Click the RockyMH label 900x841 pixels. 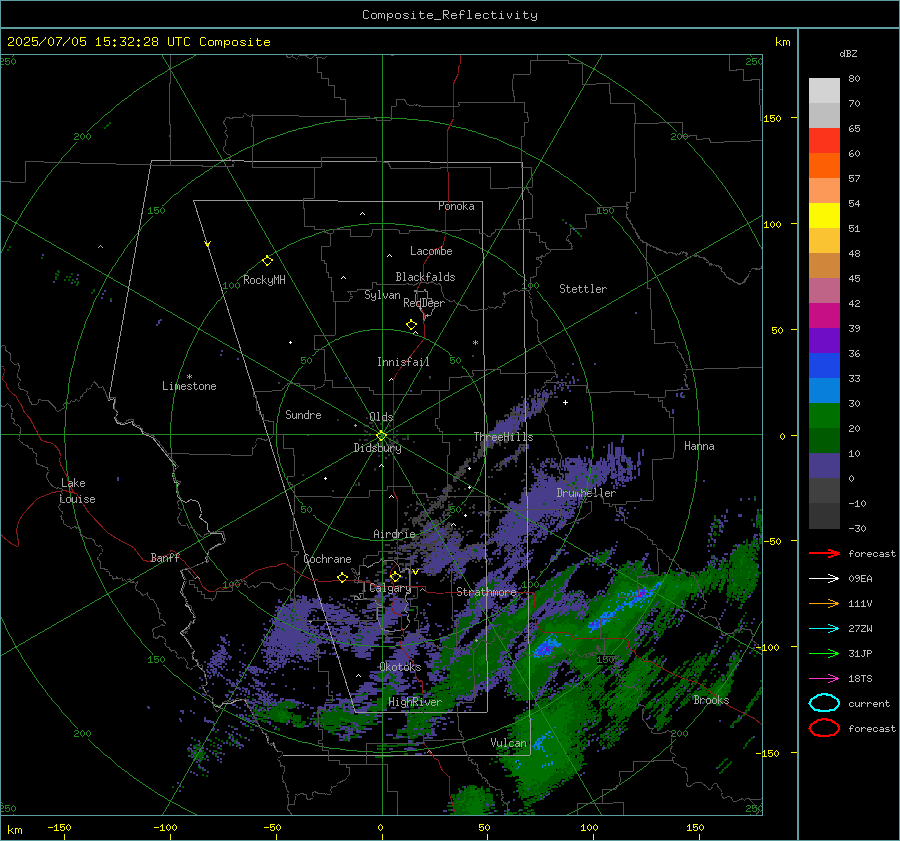(264, 280)
